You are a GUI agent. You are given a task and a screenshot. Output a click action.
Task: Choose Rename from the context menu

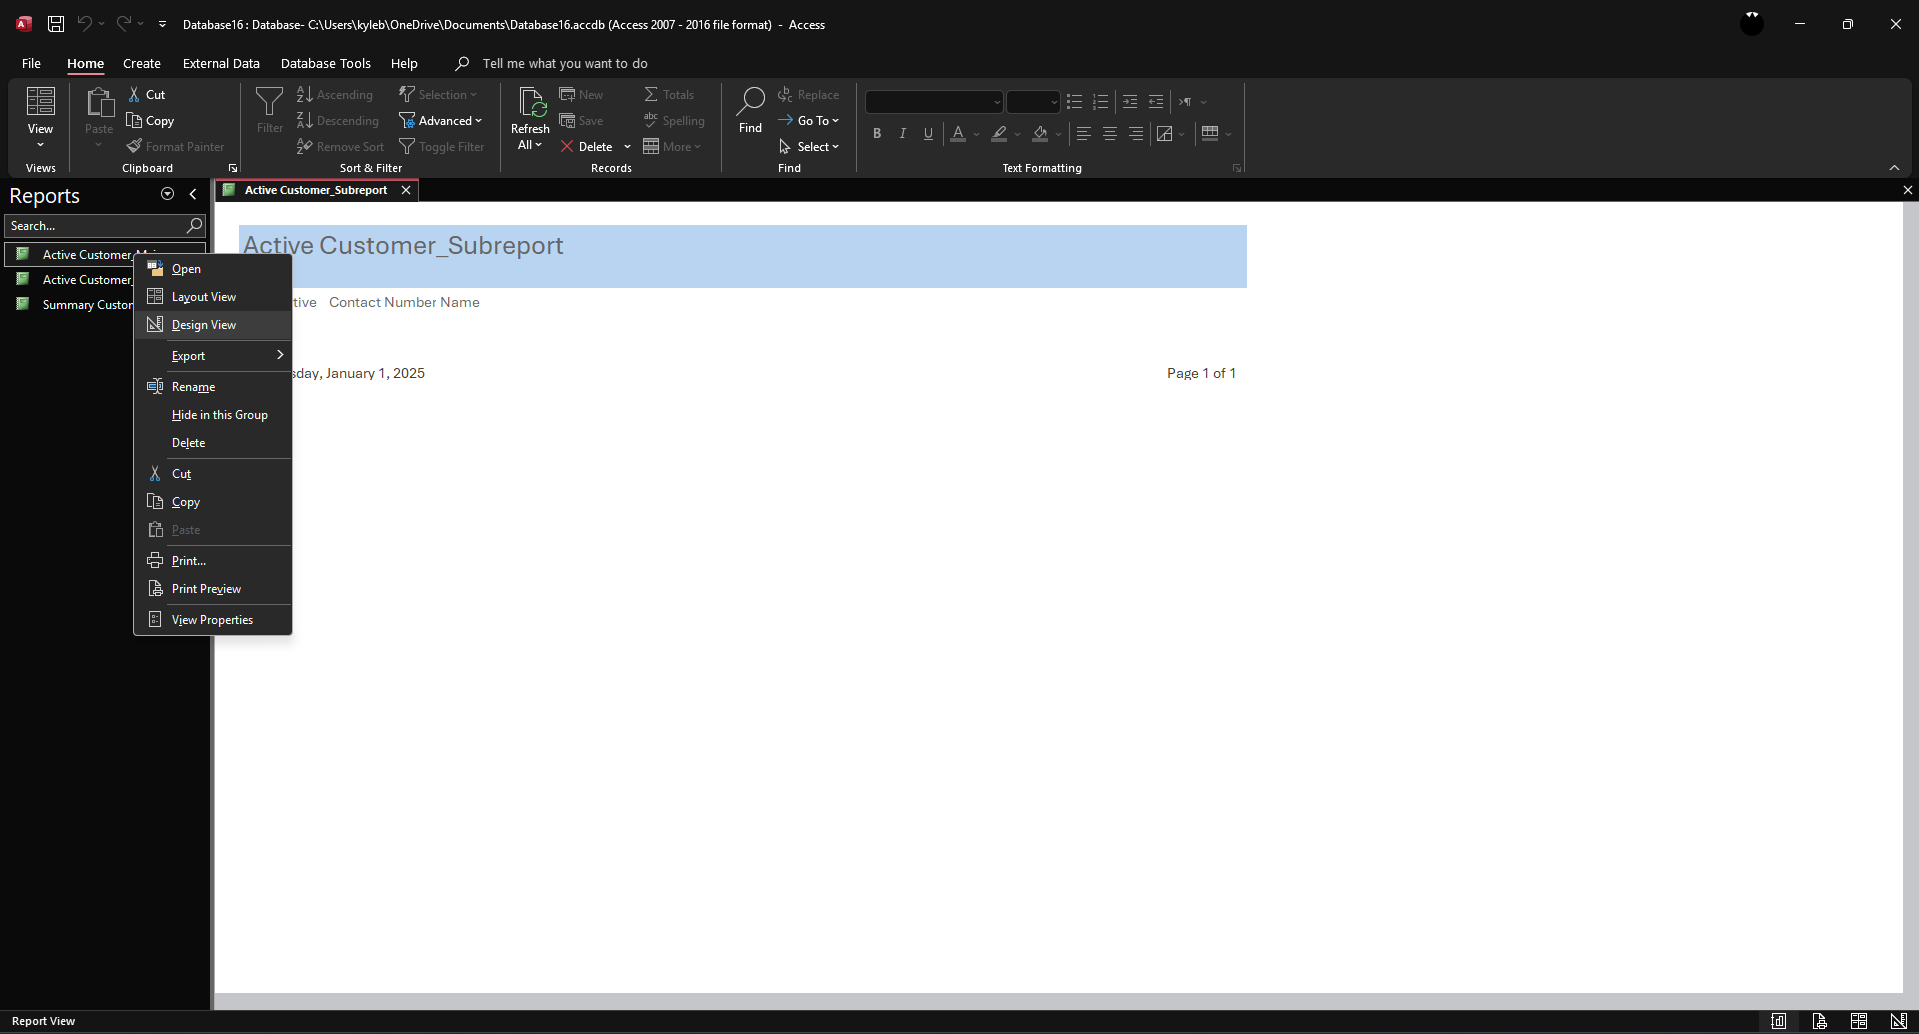tap(213, 387)
